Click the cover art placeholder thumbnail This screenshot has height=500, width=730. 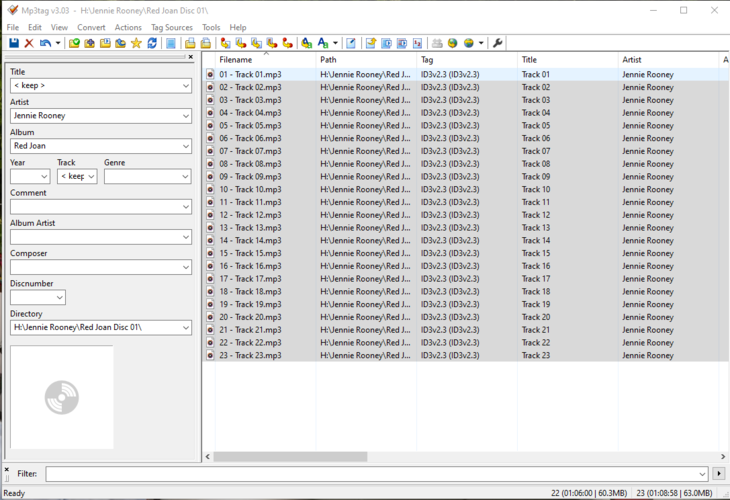tap(62, 397)
